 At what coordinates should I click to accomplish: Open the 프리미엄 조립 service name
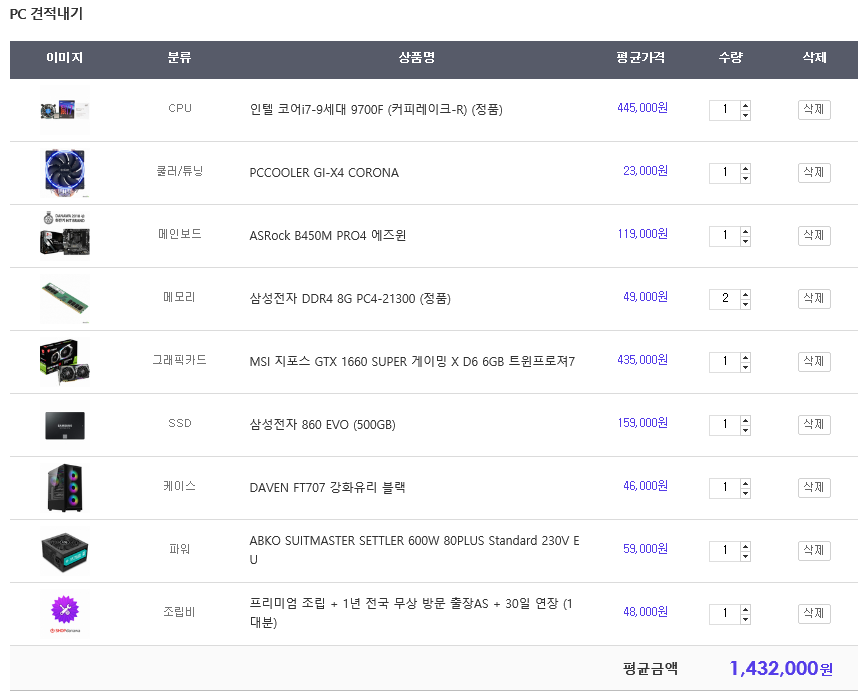point(411,613)
